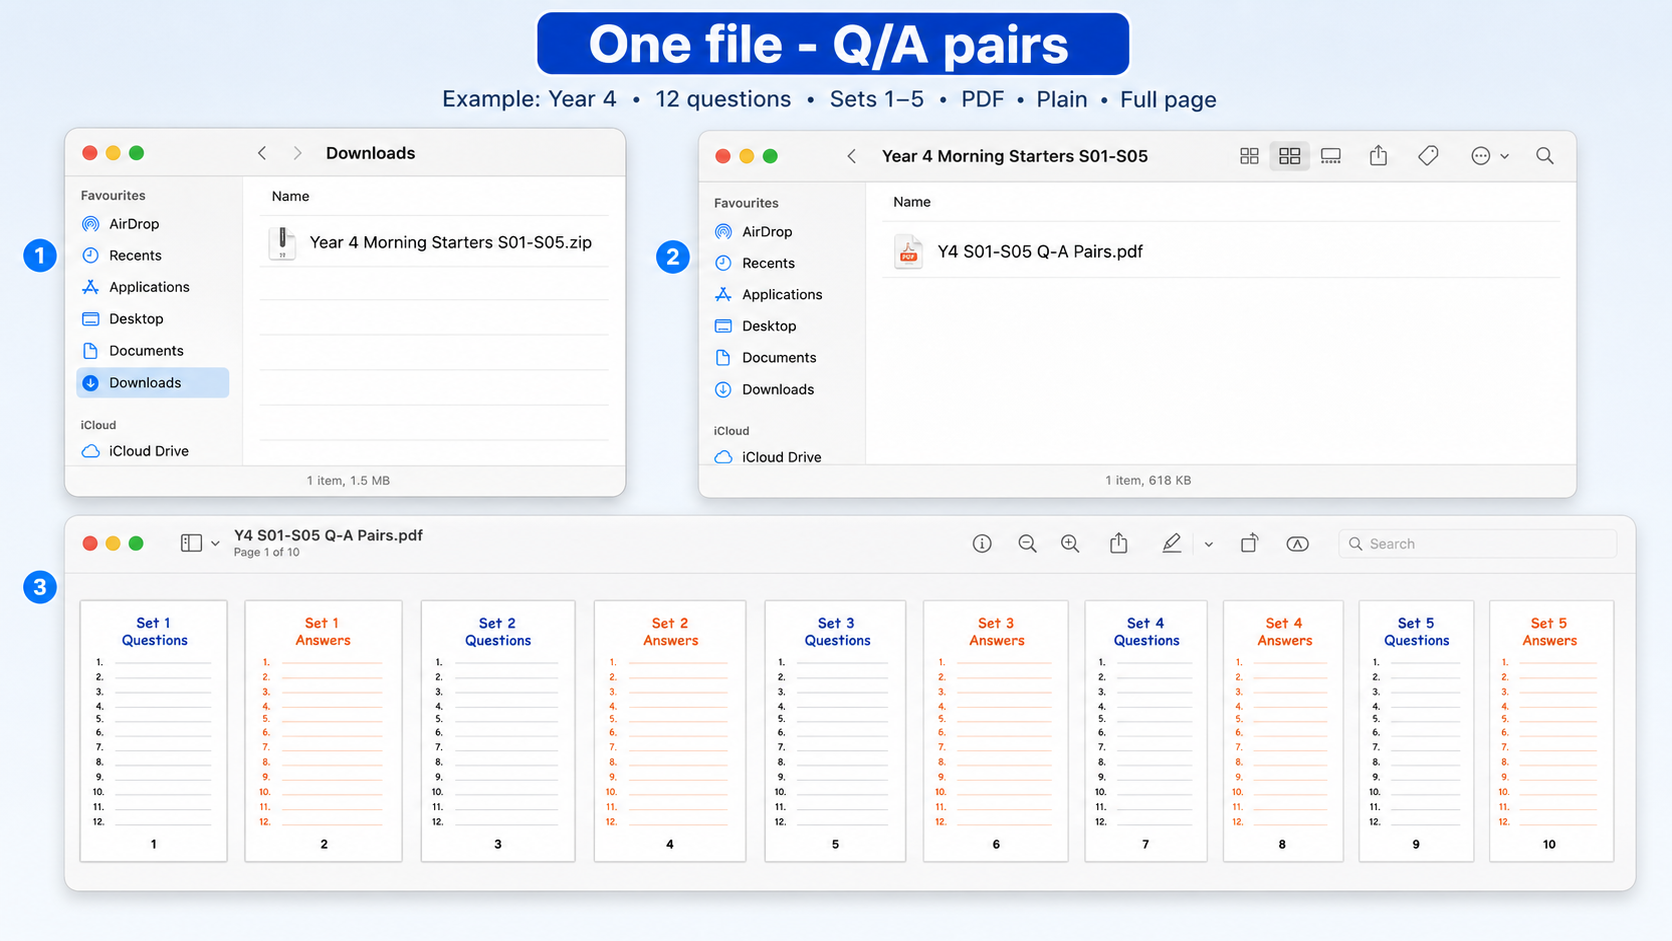Open the Set 4 Questions page thumbnail
This screenshot has height=941, width=1672.
(1146, 731)
